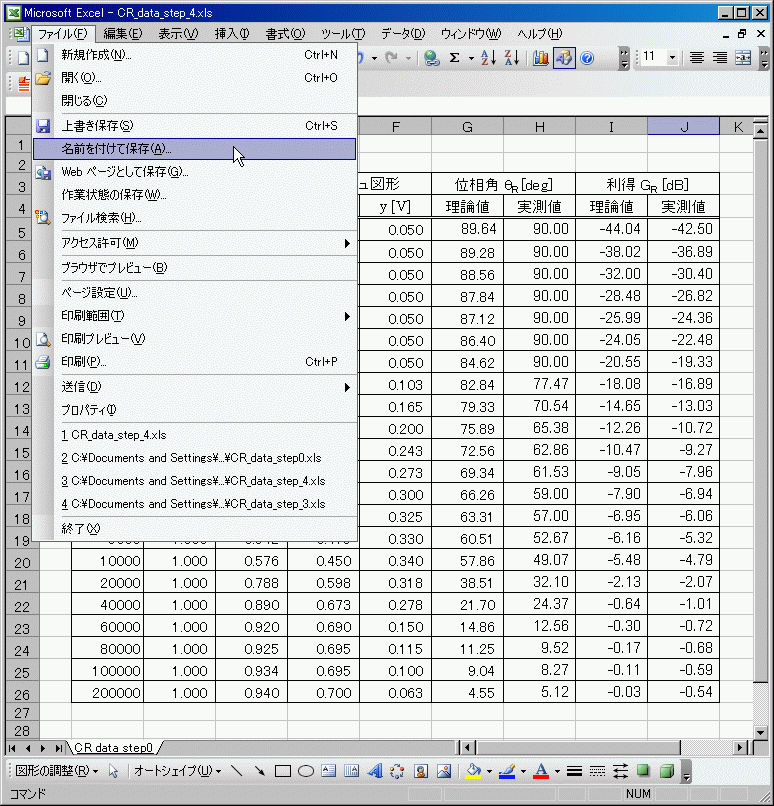Expand the オートシェイプ AutoShapes menu
The image size is (774, 806).
click(177, 771)
